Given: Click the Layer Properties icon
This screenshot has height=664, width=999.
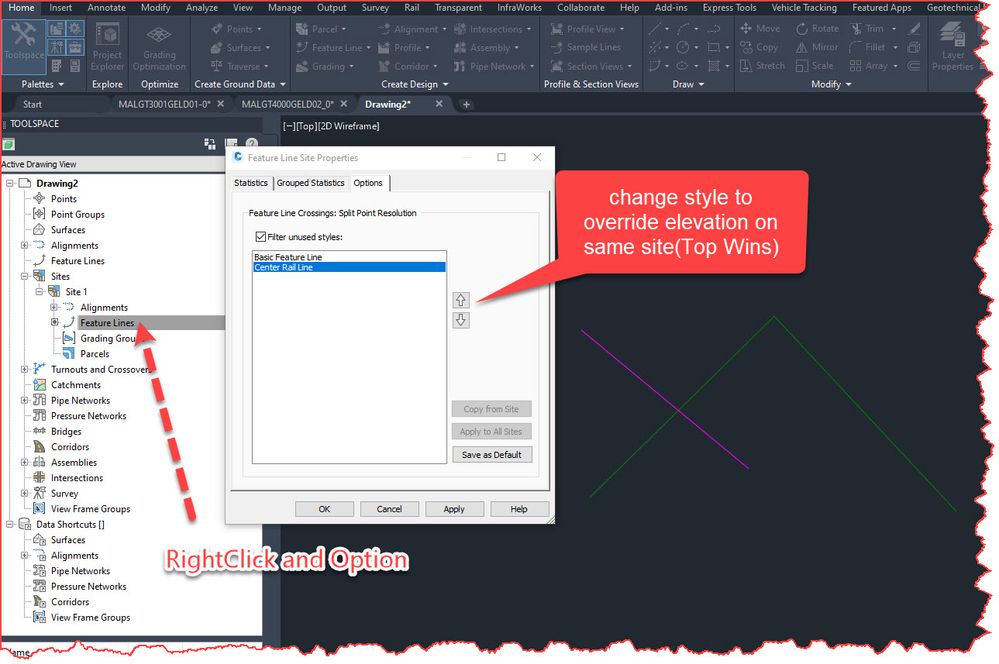Looking at the screenshot, I should [x=952, y=48].
